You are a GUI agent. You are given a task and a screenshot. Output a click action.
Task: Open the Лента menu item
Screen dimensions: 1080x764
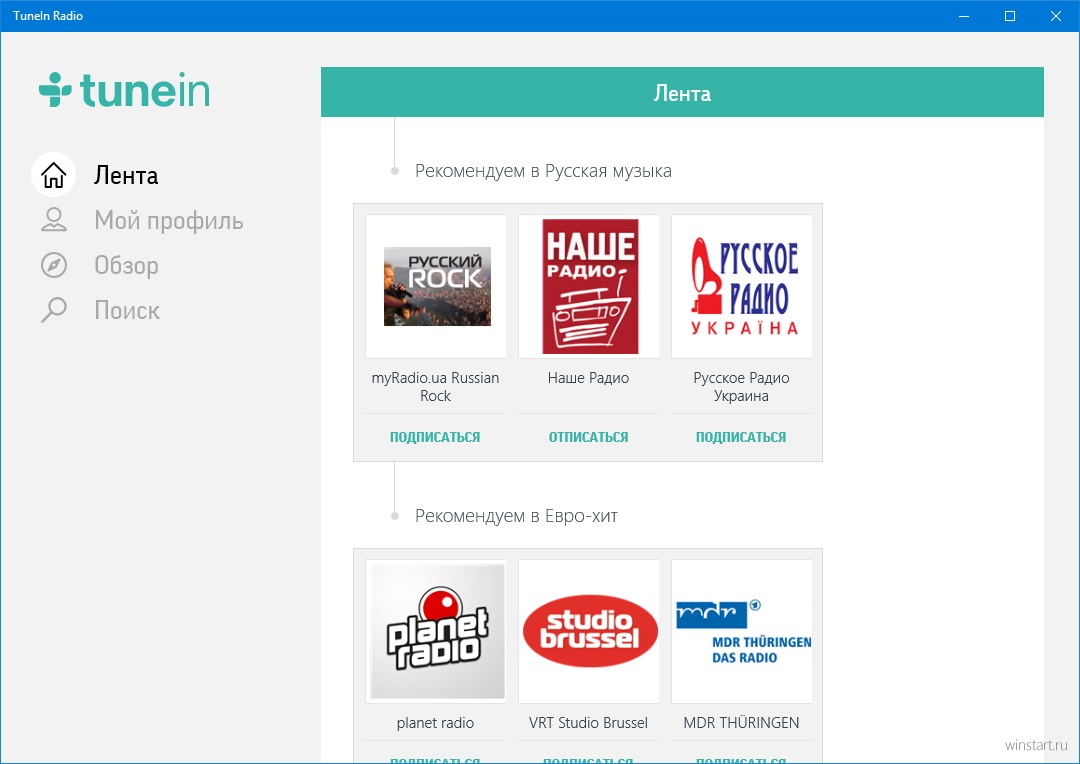[x=126, y=176]
